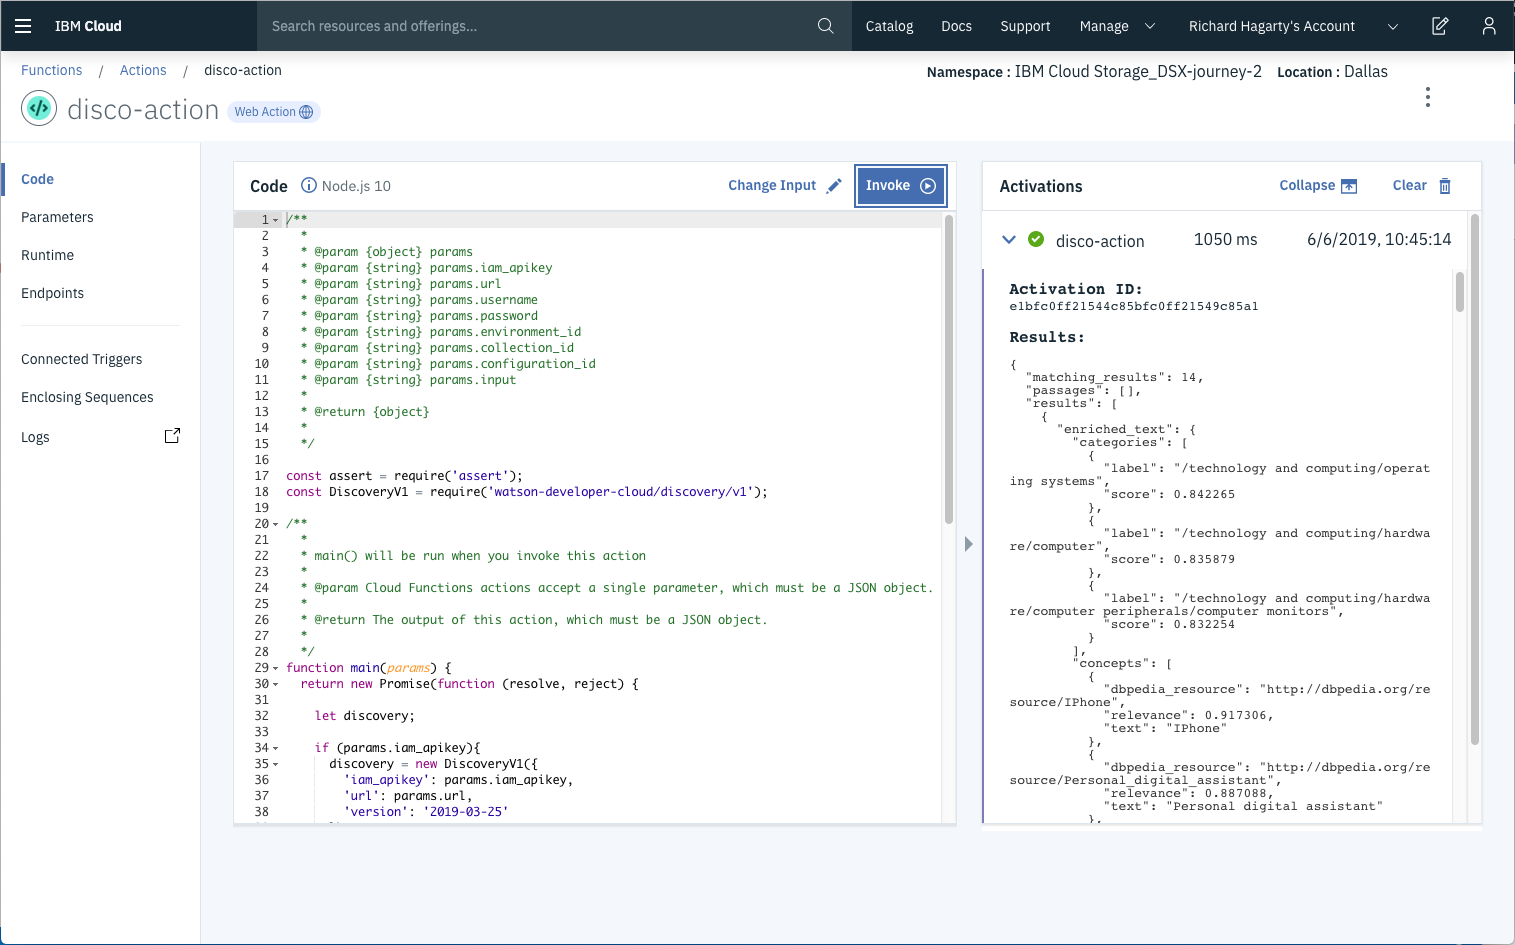Click the pencil icon beside Change Input

tap(834, 185)
